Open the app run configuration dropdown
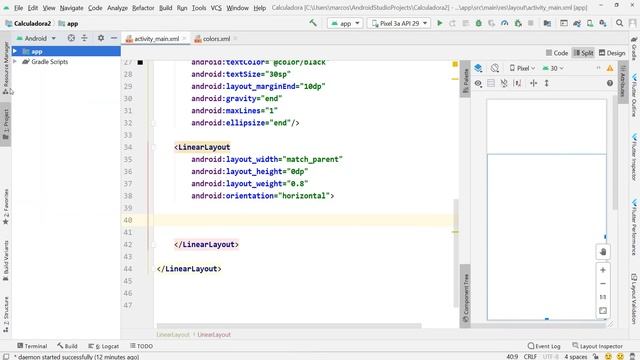 pos(345,23)
